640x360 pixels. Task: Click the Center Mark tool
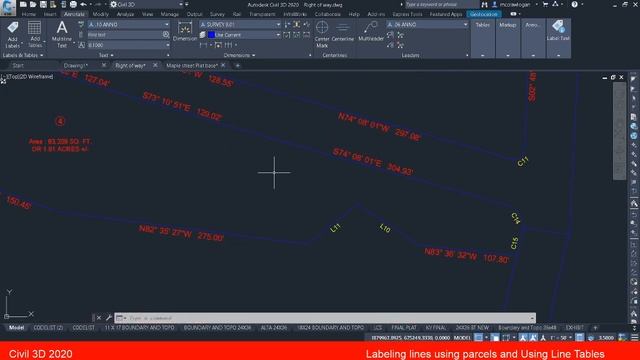pos(322,34)
